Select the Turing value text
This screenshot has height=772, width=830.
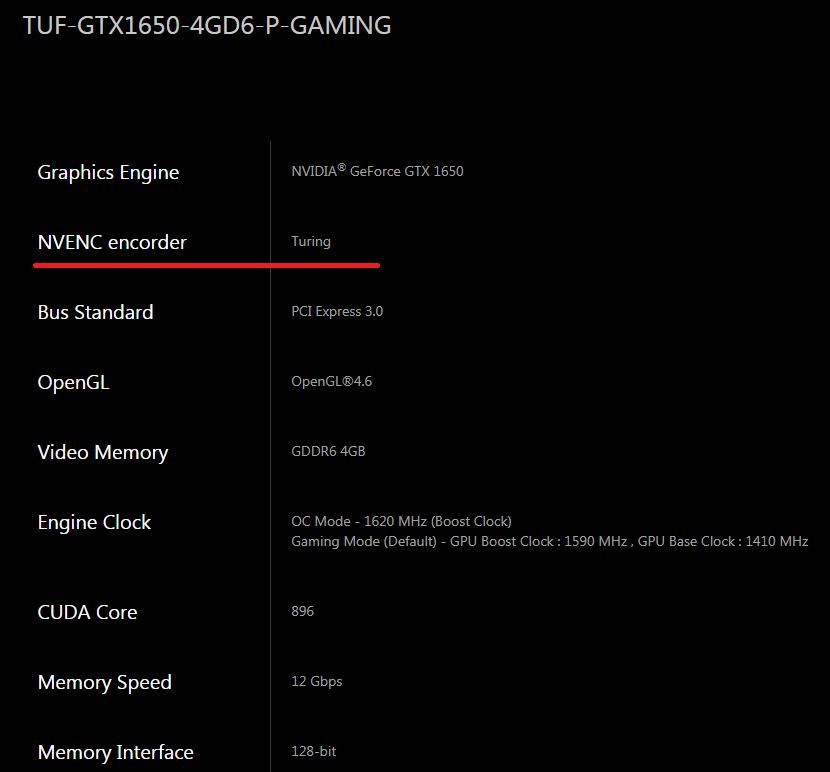[311, 241]
